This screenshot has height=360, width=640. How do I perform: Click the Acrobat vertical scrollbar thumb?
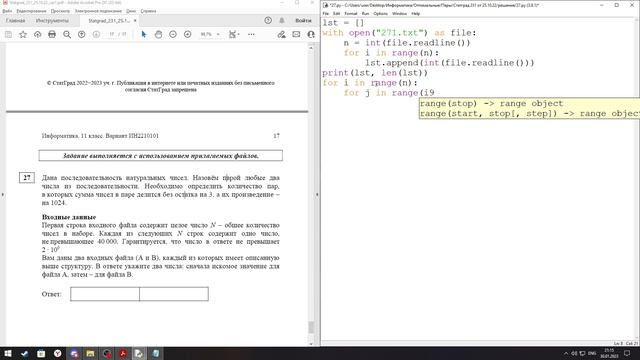(311, 327)
